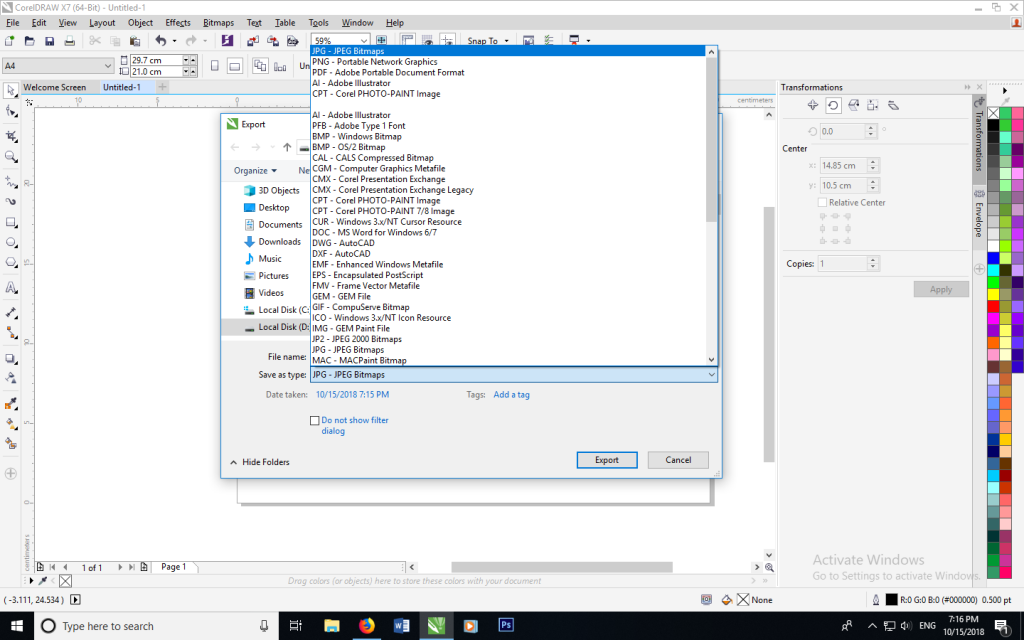Select the Ellipse tool
The image size is (1024, 640).
tap(10, 242)
